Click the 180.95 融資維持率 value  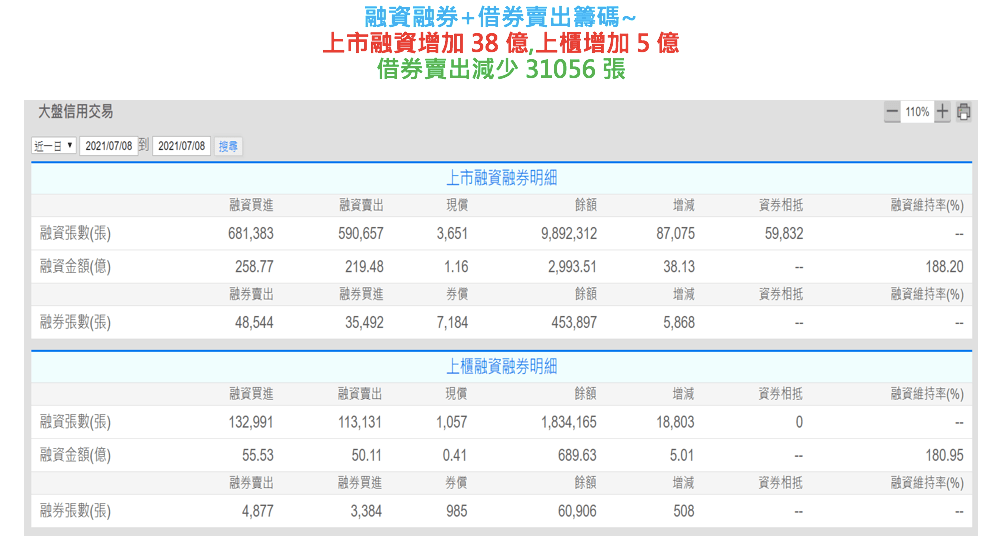coord(944,455)
